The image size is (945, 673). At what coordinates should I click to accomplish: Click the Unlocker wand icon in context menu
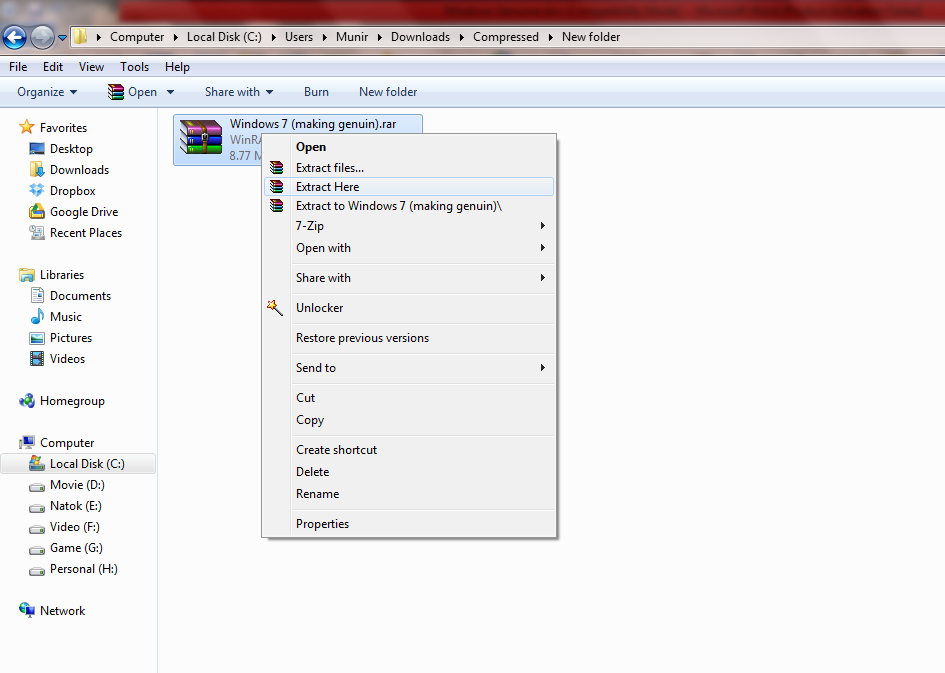(275, 308)
